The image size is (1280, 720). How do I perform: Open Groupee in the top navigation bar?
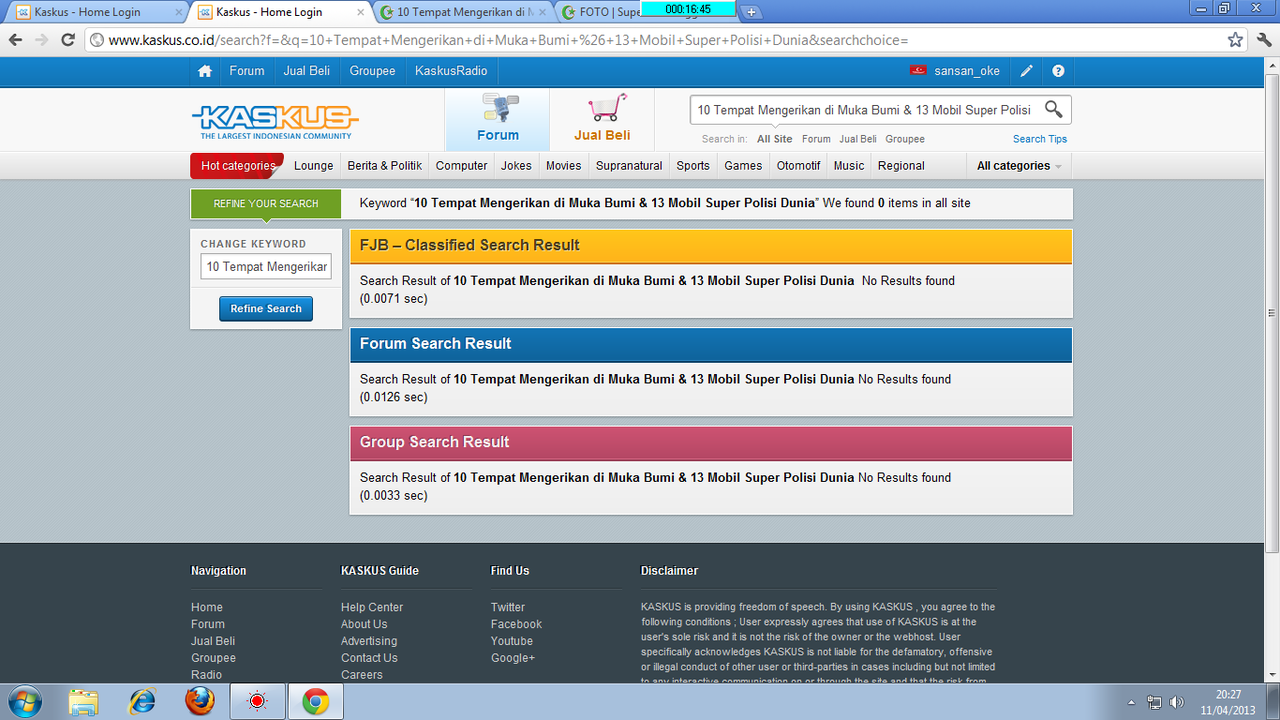372,71
